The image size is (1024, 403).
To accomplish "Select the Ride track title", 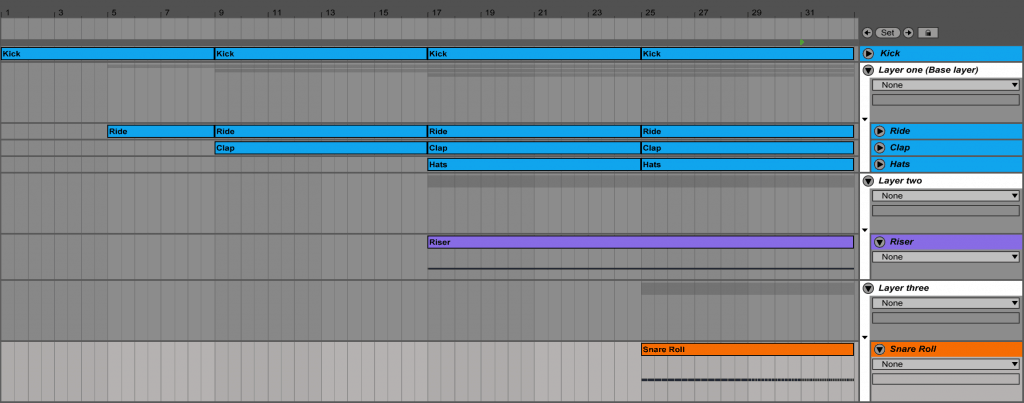I will [x=900, y=131].
